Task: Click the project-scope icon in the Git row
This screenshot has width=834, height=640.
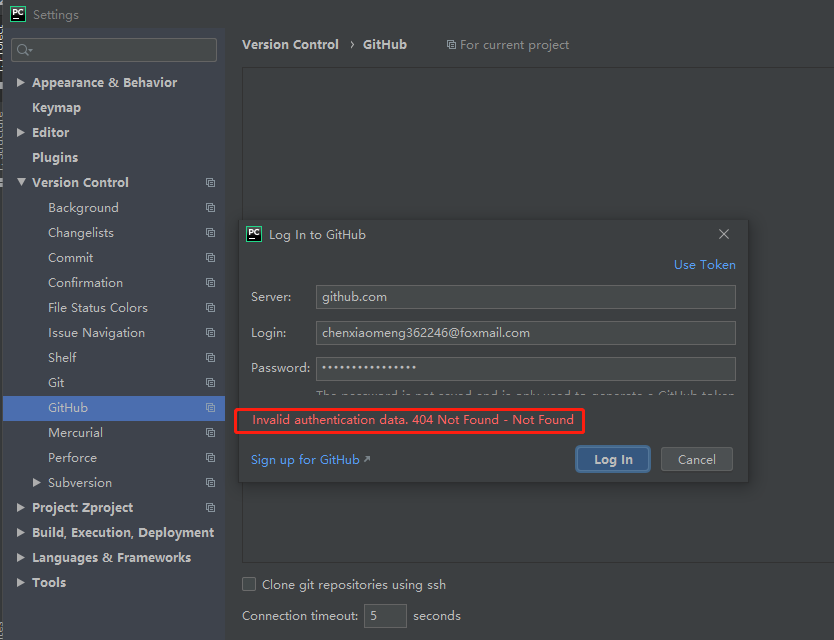Action: [211, 383]
